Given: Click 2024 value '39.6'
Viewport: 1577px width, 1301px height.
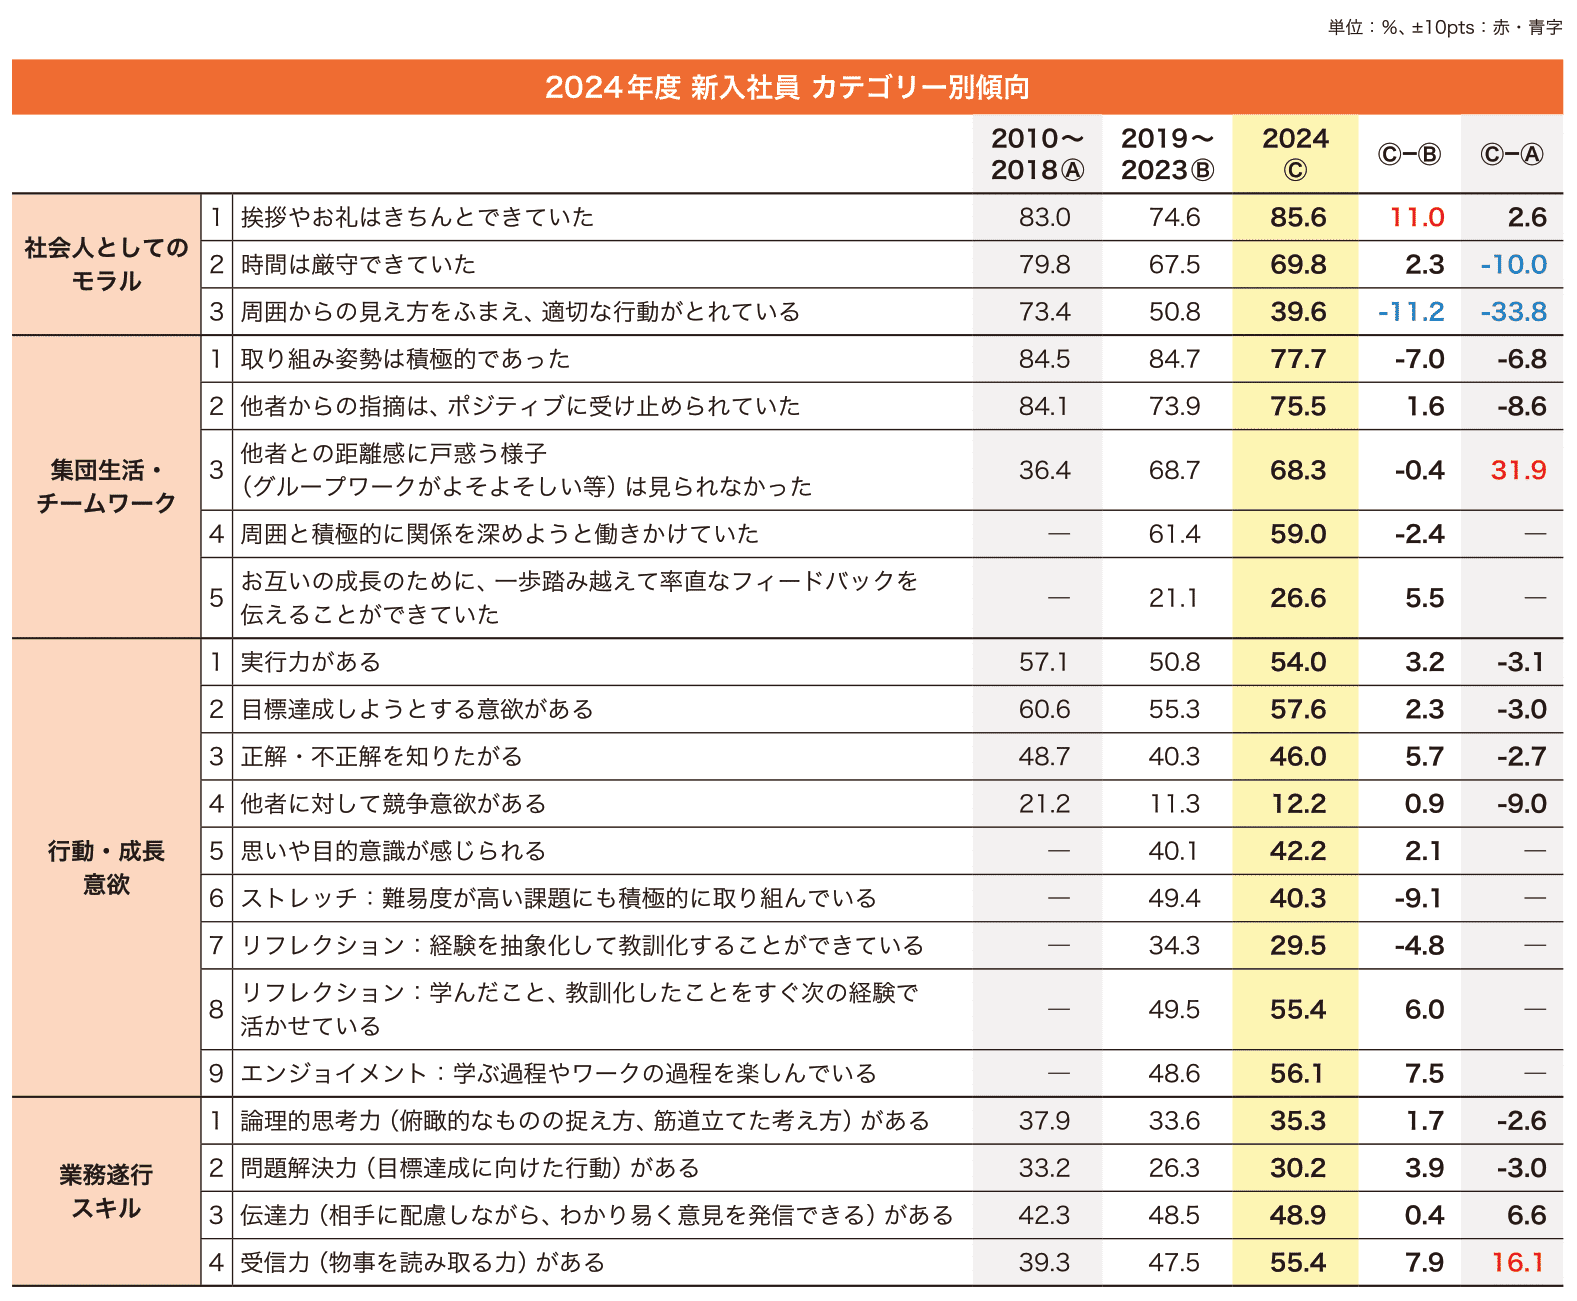Looking at the screenshot, I should pos(1298,311).
